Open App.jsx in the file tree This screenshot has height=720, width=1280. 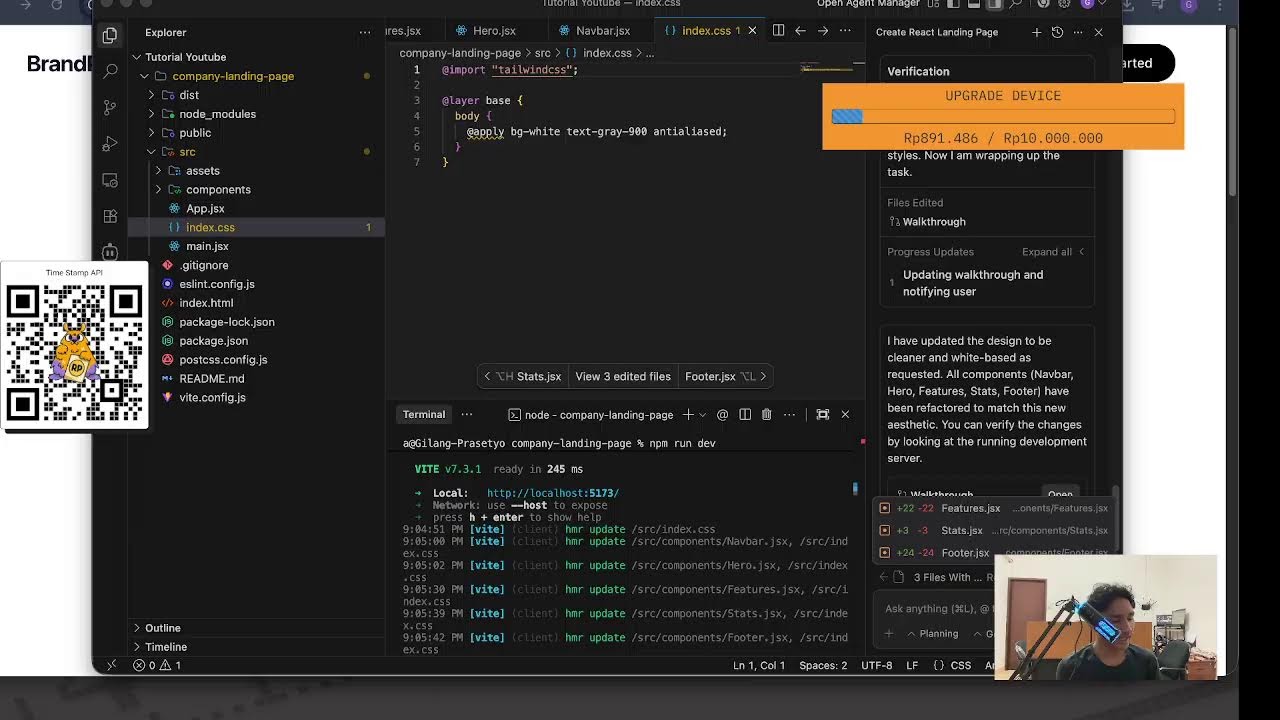coord(205,208)
